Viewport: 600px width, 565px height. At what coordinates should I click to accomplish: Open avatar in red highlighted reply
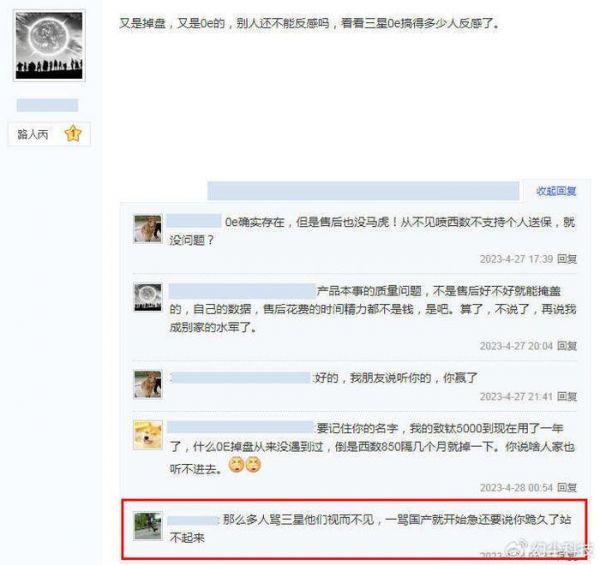[148, 526]
